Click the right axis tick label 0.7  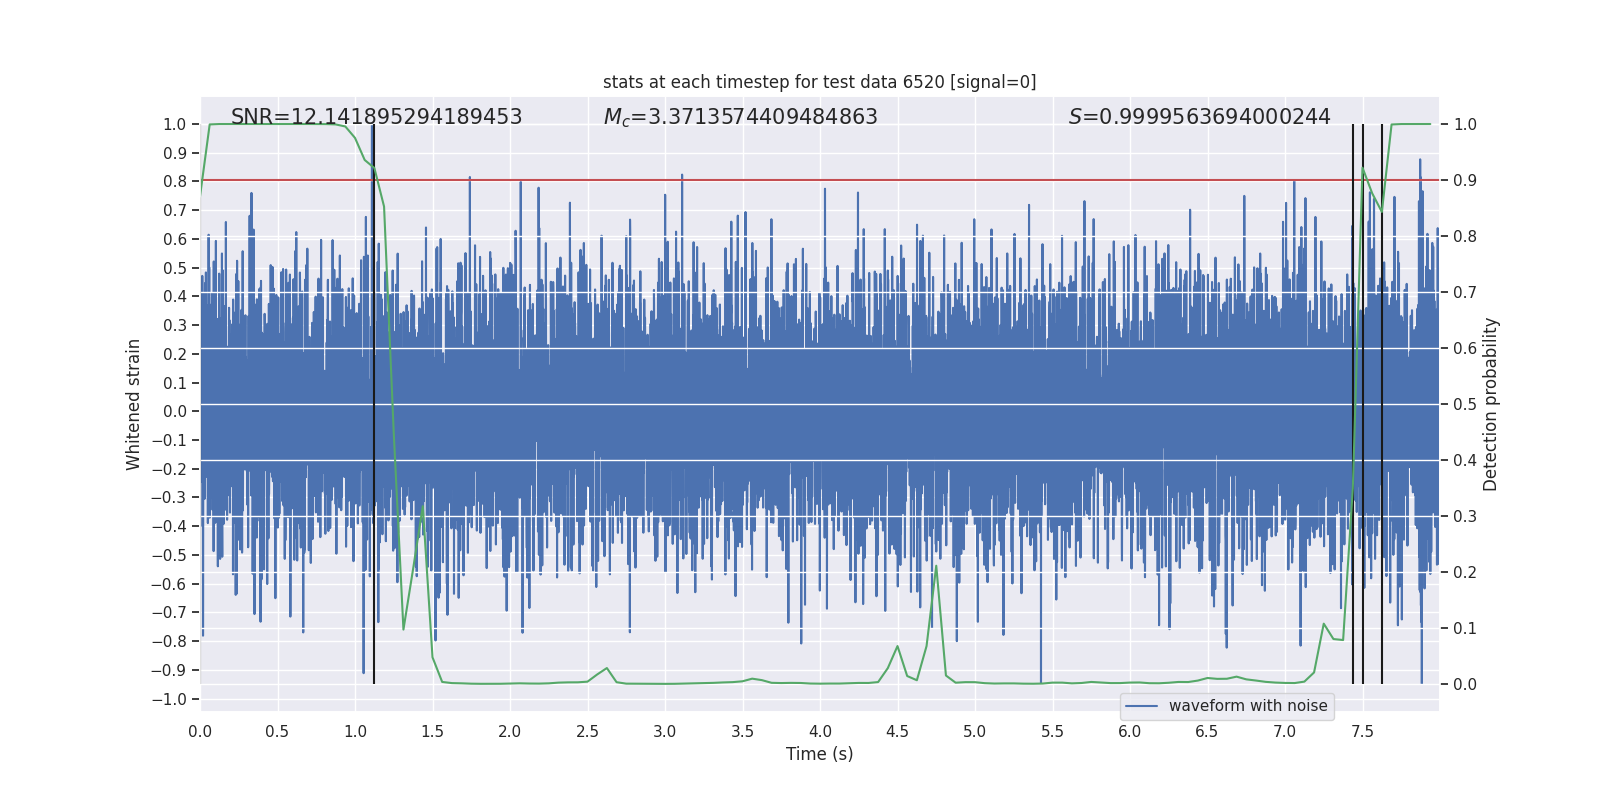click(1465, 293)
